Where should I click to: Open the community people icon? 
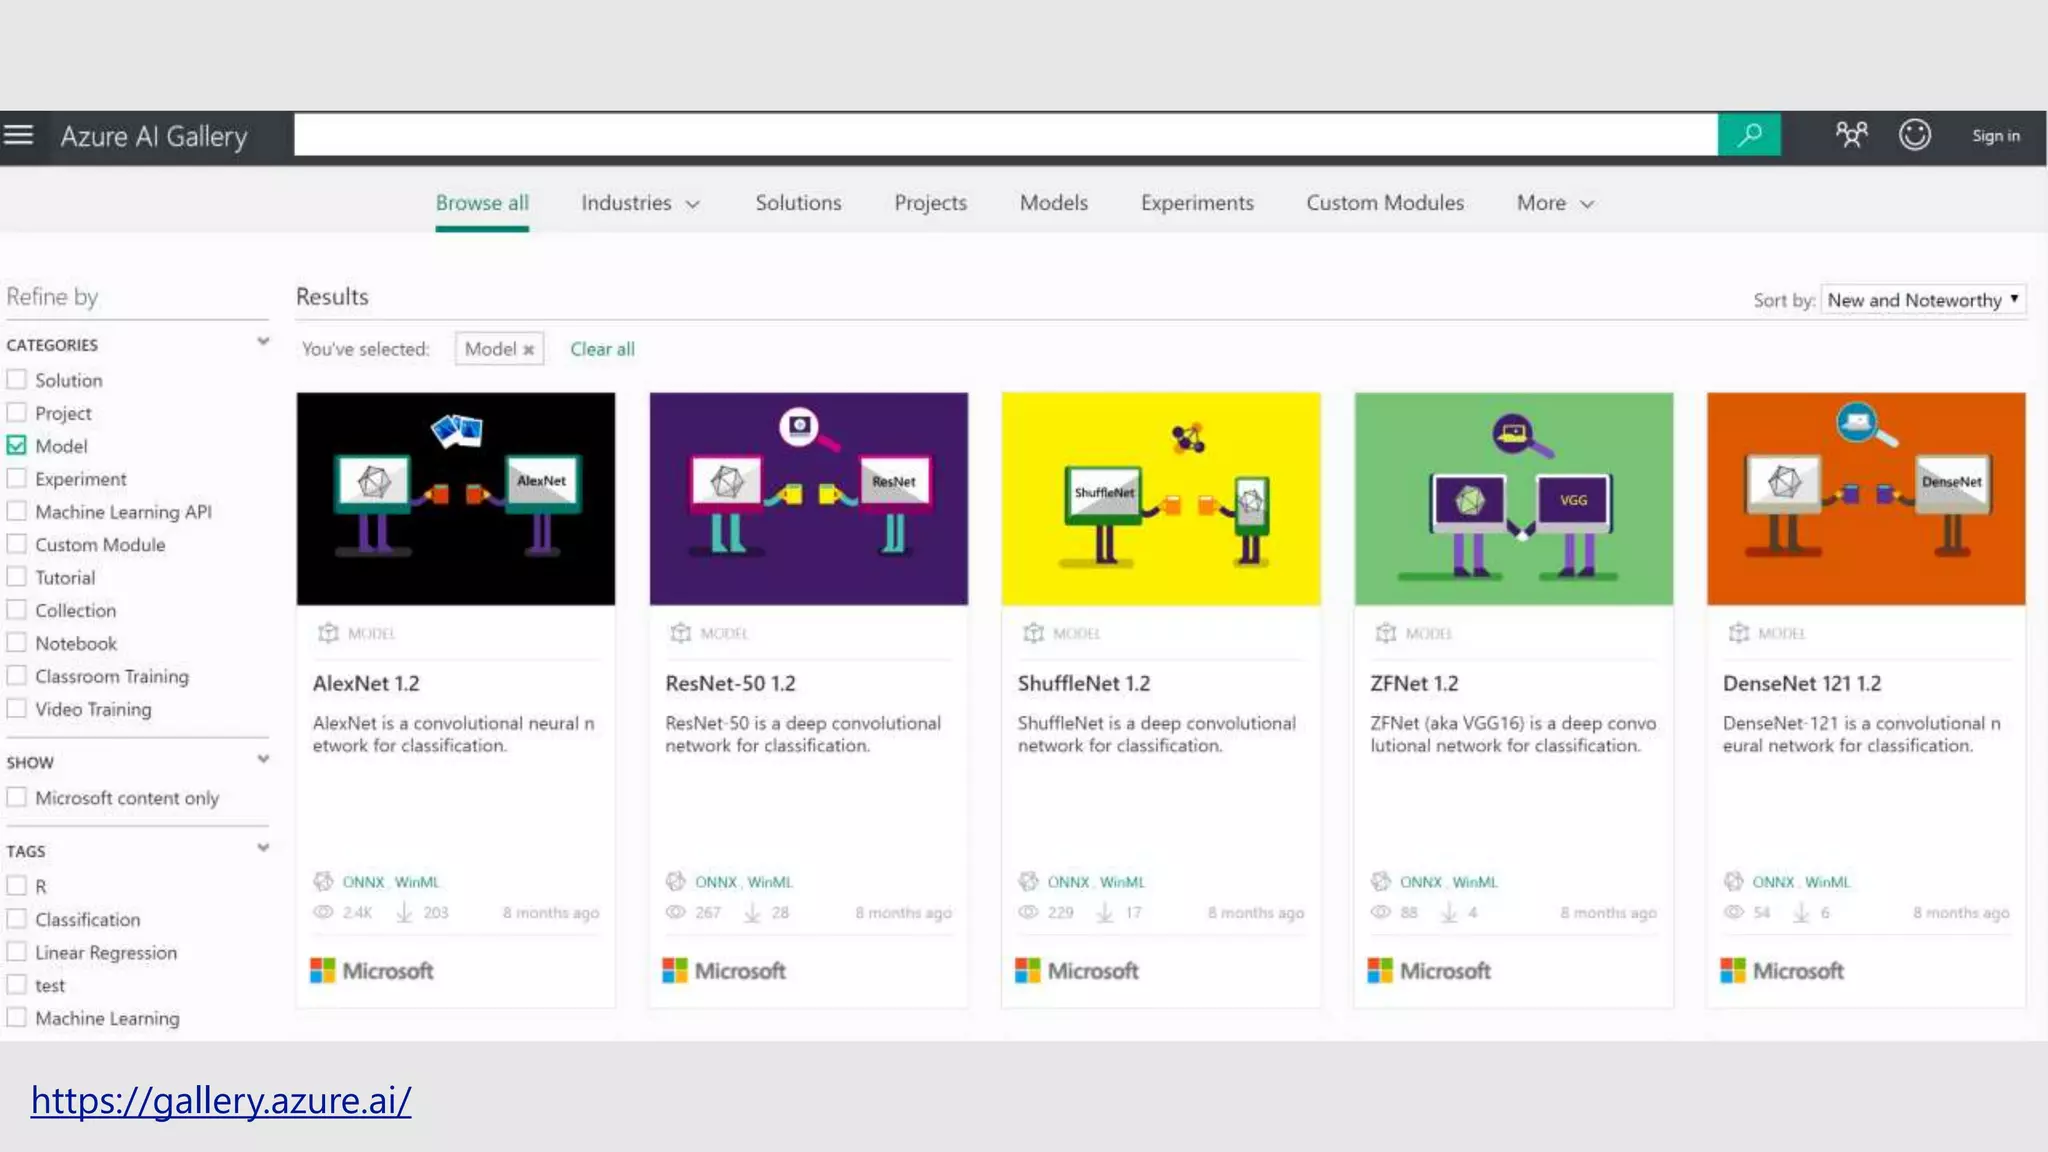[x=1851, y=135]
